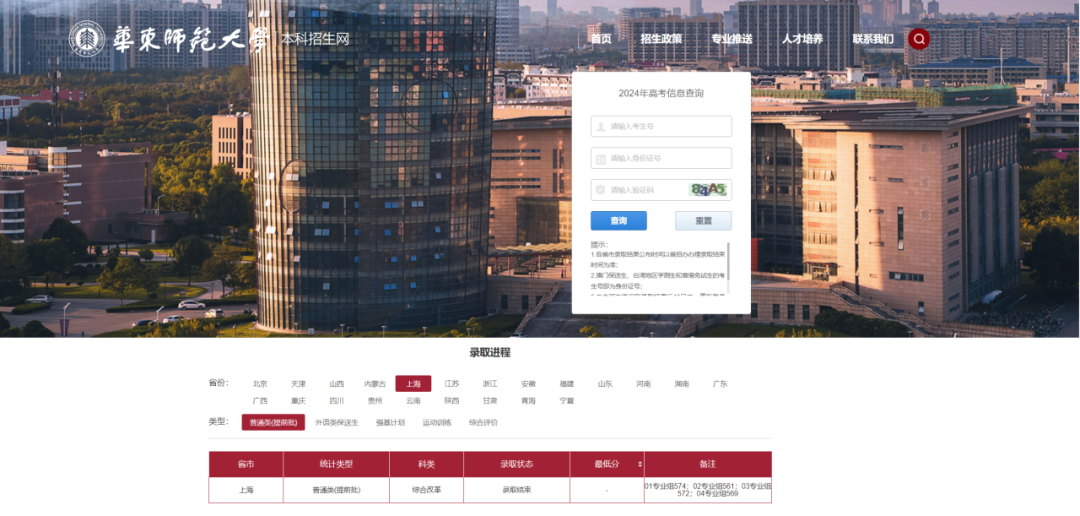Click the 备注 column header
Screen dimensions: 1080x516
(707, 464)
